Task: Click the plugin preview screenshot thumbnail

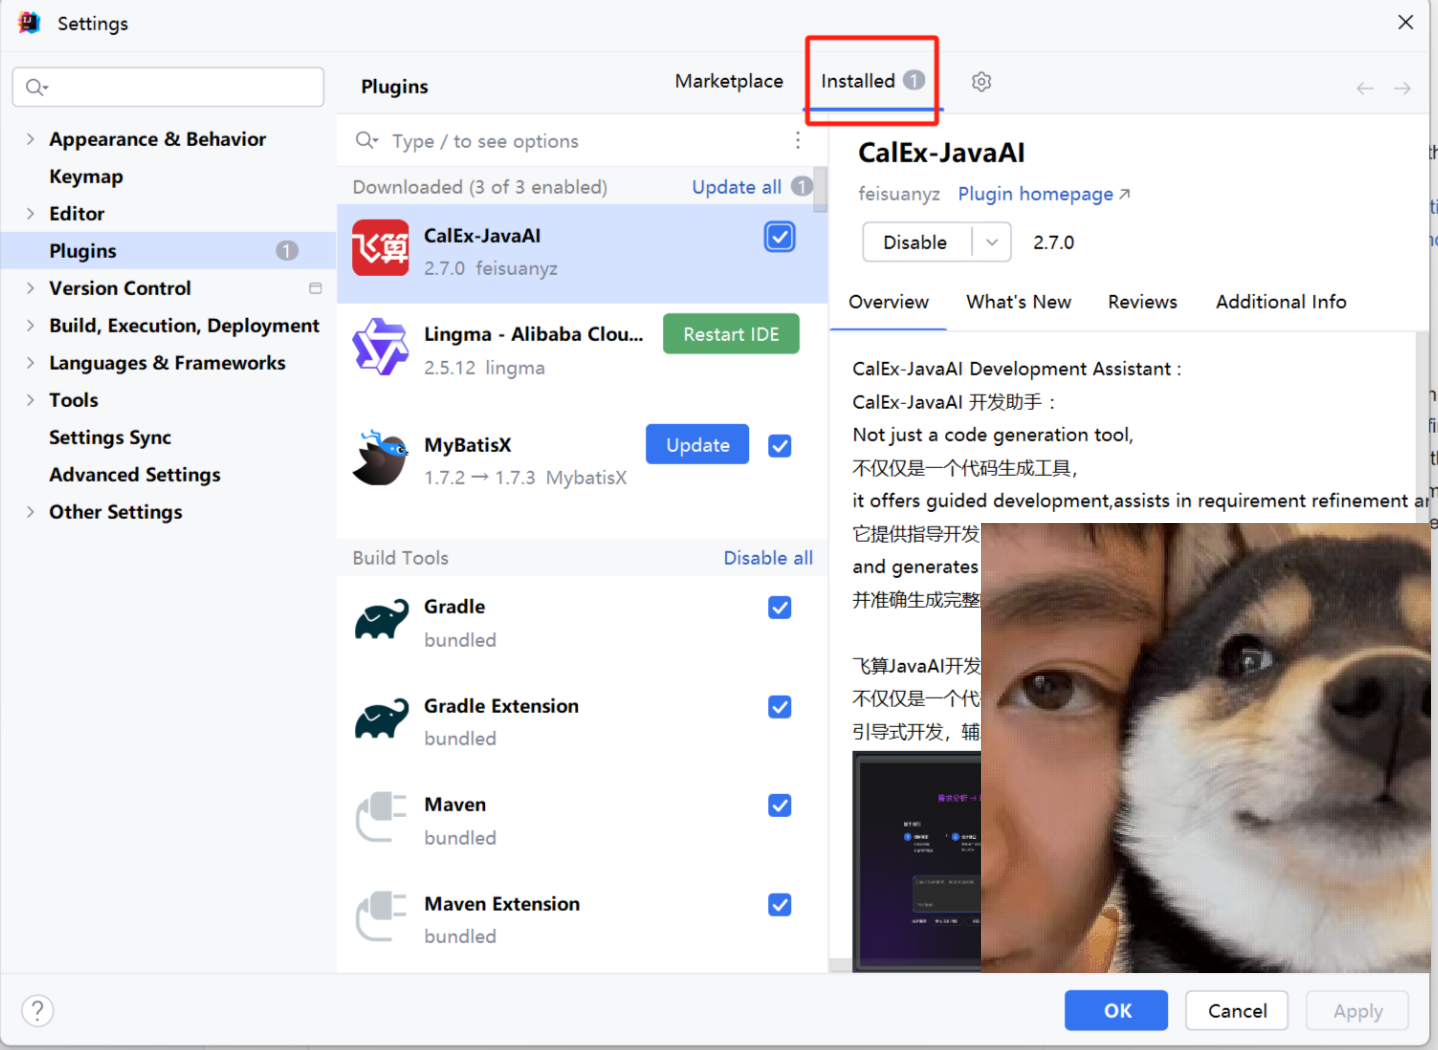Action: pyautogui.click(x=917, y=861)
